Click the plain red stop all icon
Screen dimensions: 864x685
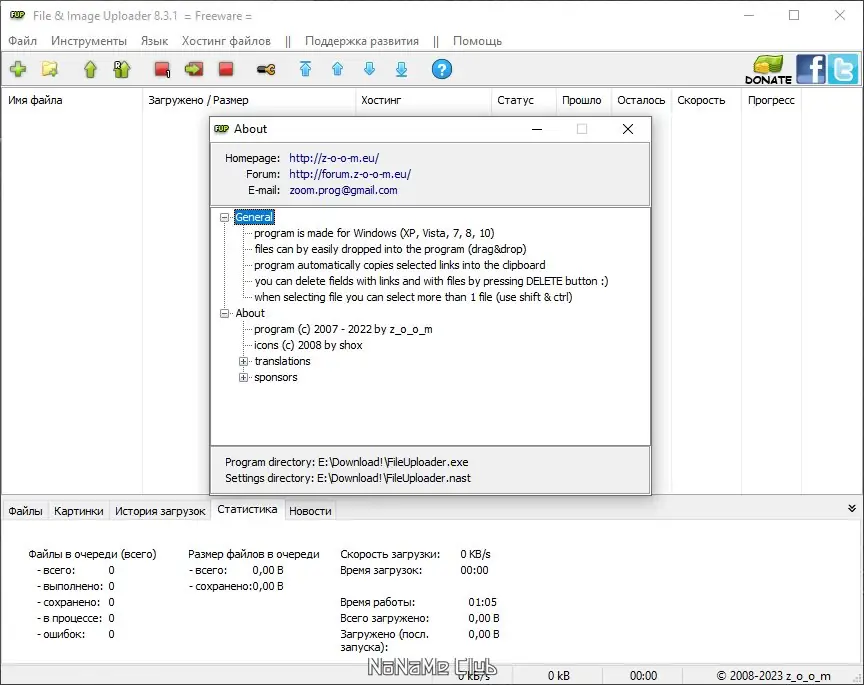pyautogui.click(x=226, y=69)
